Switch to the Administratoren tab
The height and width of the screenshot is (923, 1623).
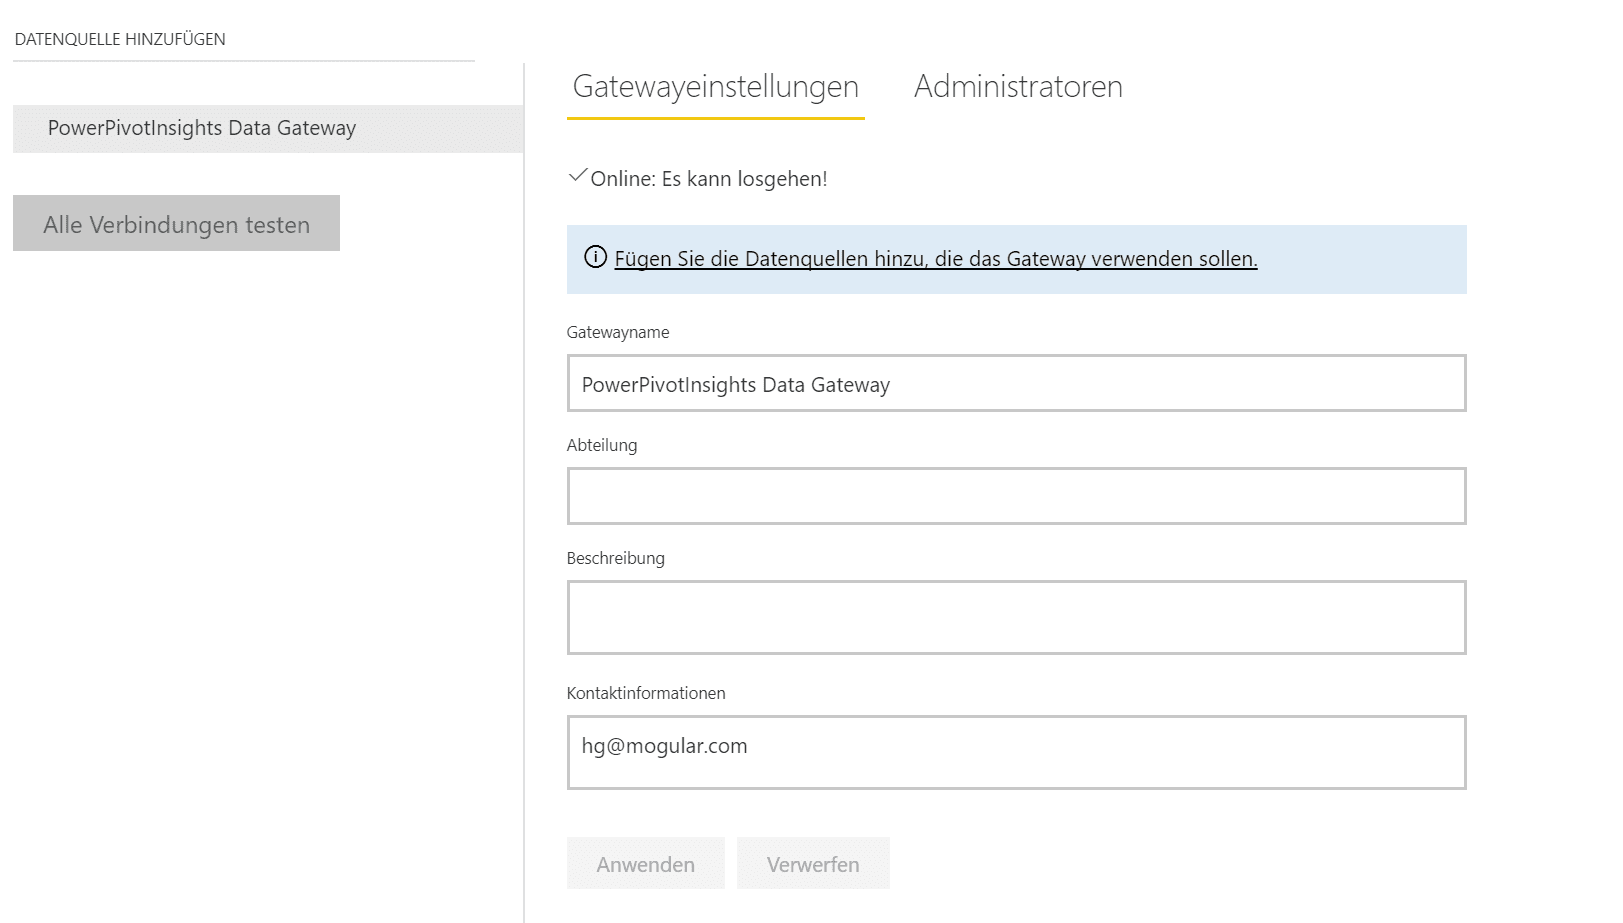pos(1018,87)
